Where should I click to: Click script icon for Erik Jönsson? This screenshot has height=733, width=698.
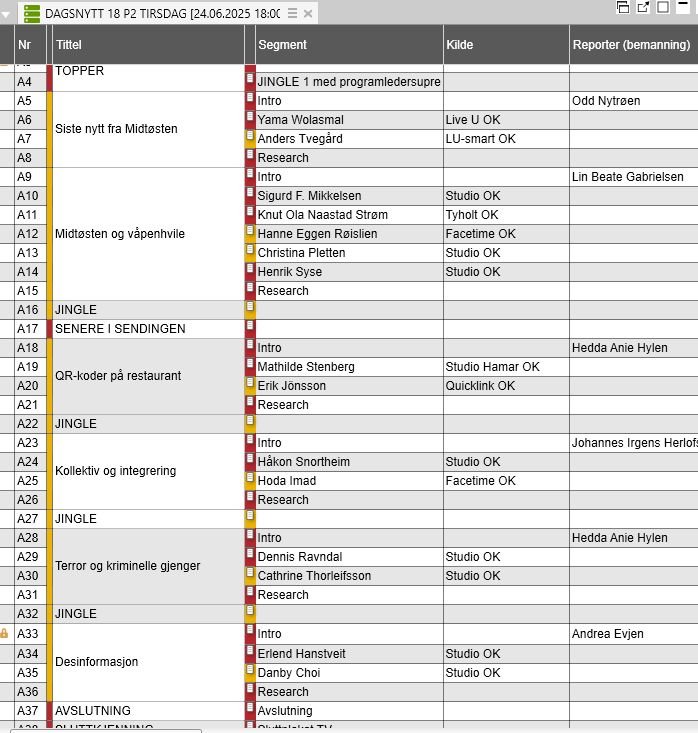coord(250,382)
